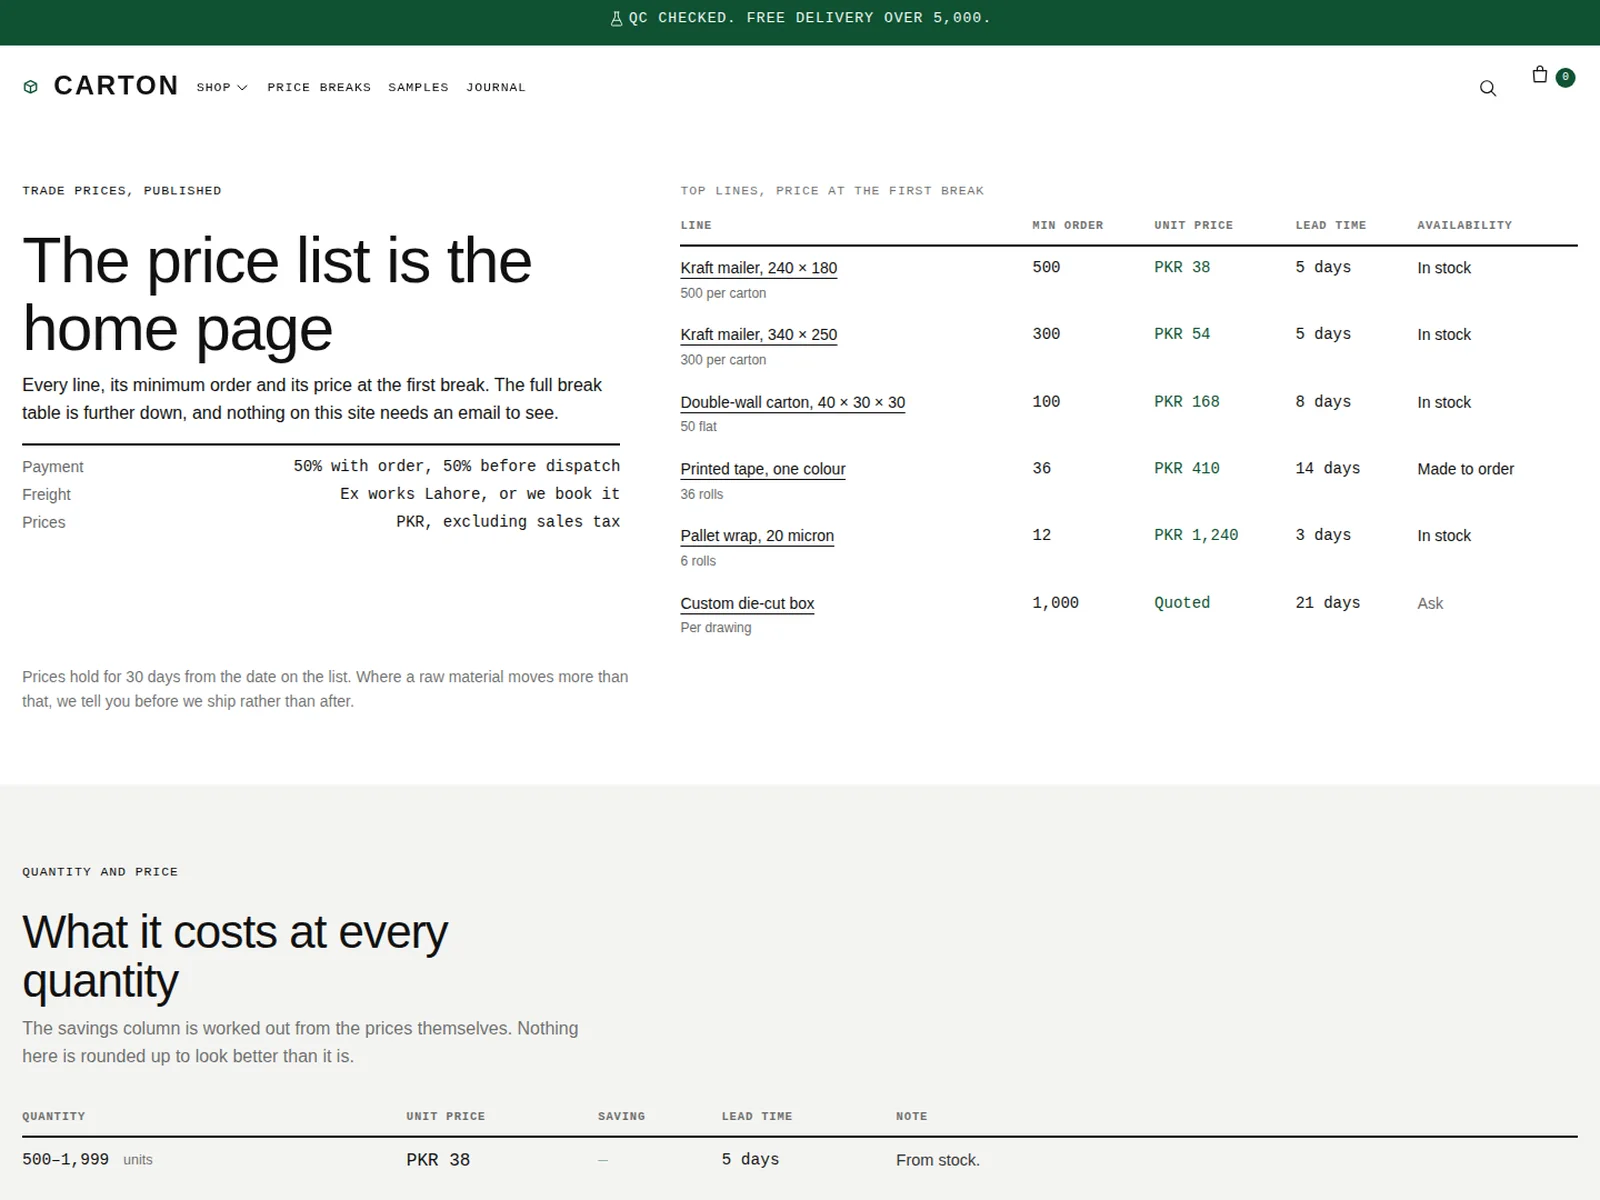Open Printed tape, one colour link

pos(763,469)
